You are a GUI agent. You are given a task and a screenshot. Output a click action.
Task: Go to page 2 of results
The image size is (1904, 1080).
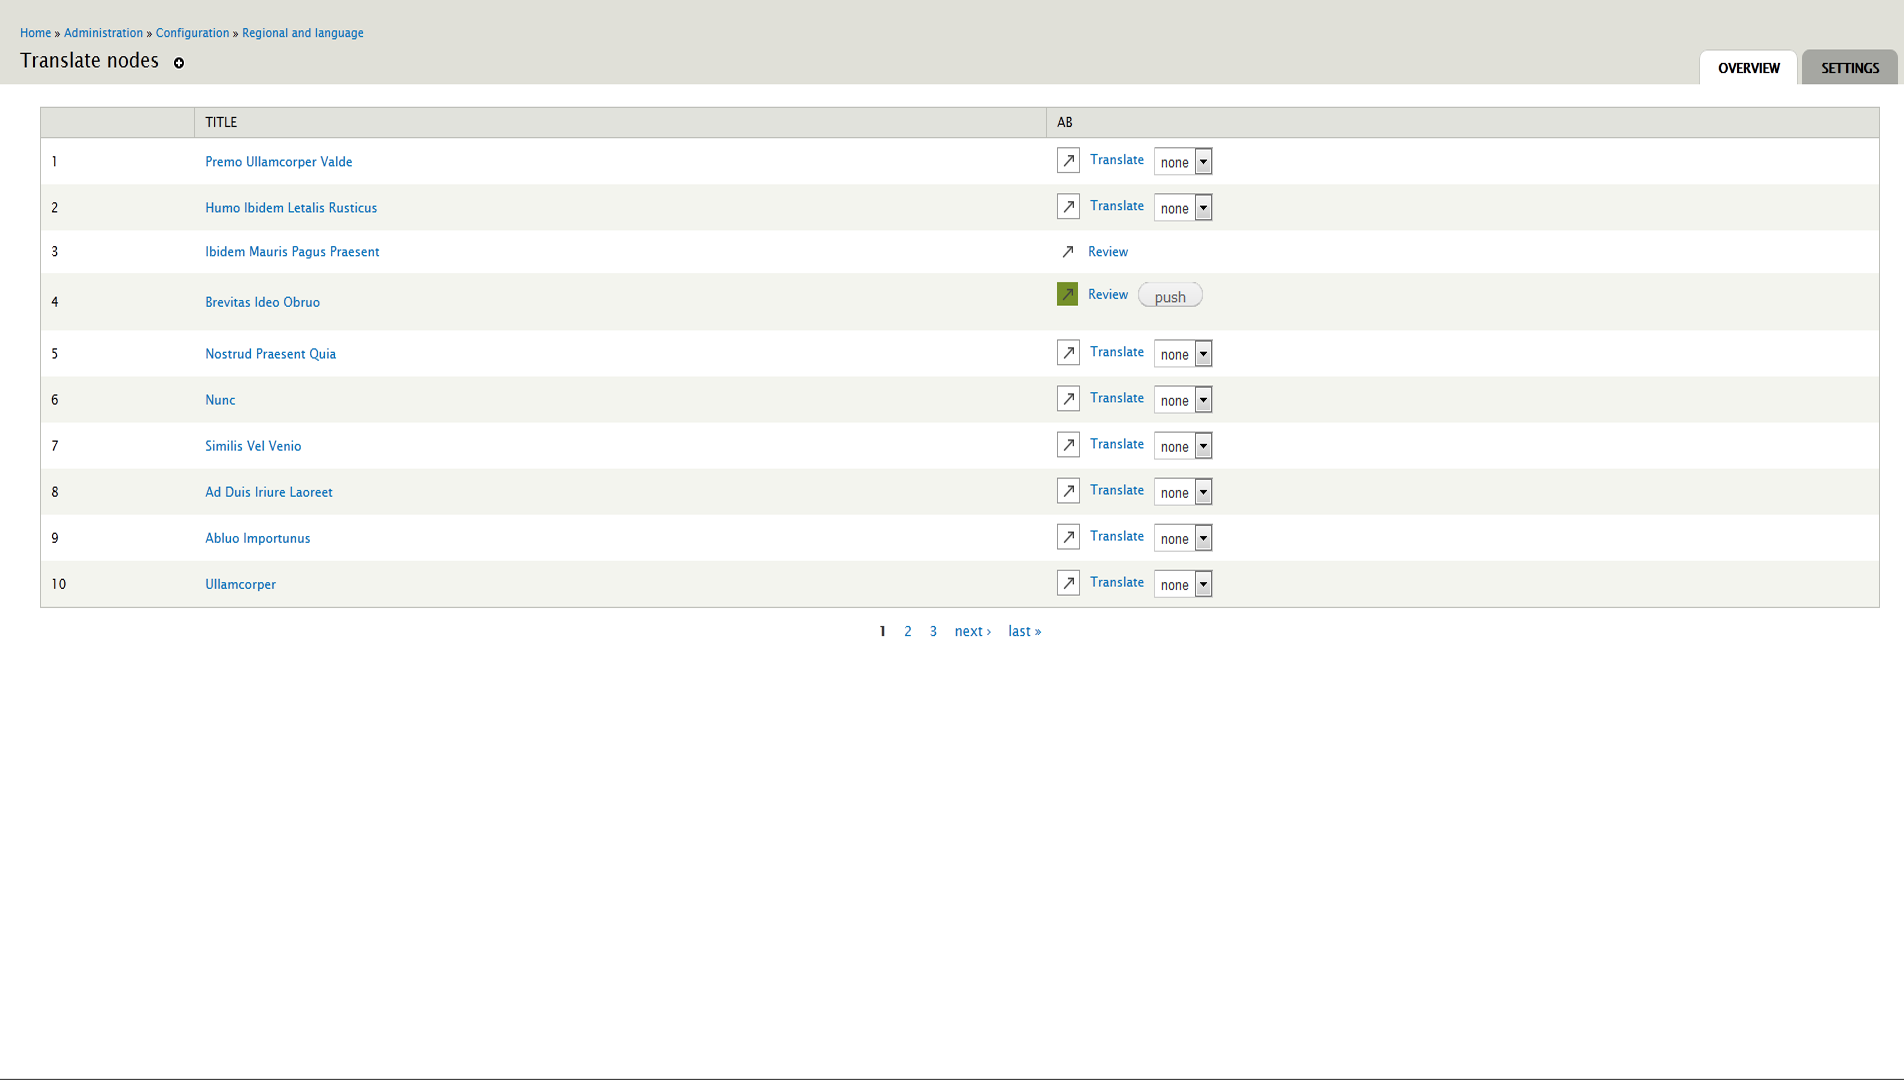pyautogui.click(x=907, y=631)
